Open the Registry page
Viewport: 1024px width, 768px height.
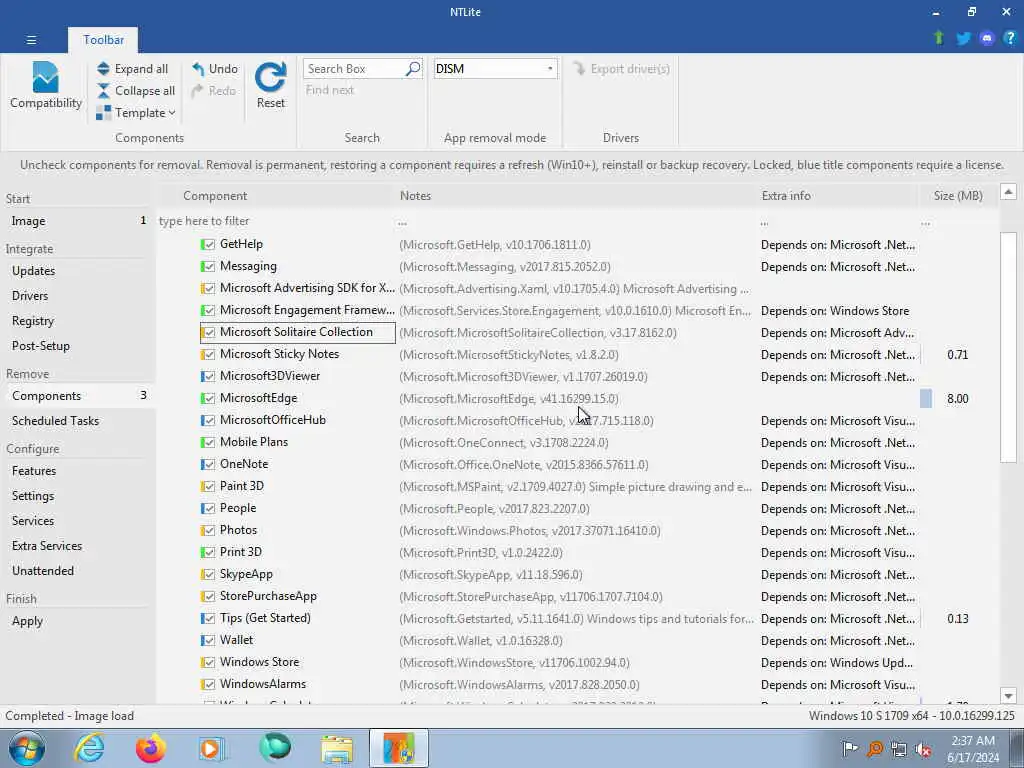tap(33, 321)
